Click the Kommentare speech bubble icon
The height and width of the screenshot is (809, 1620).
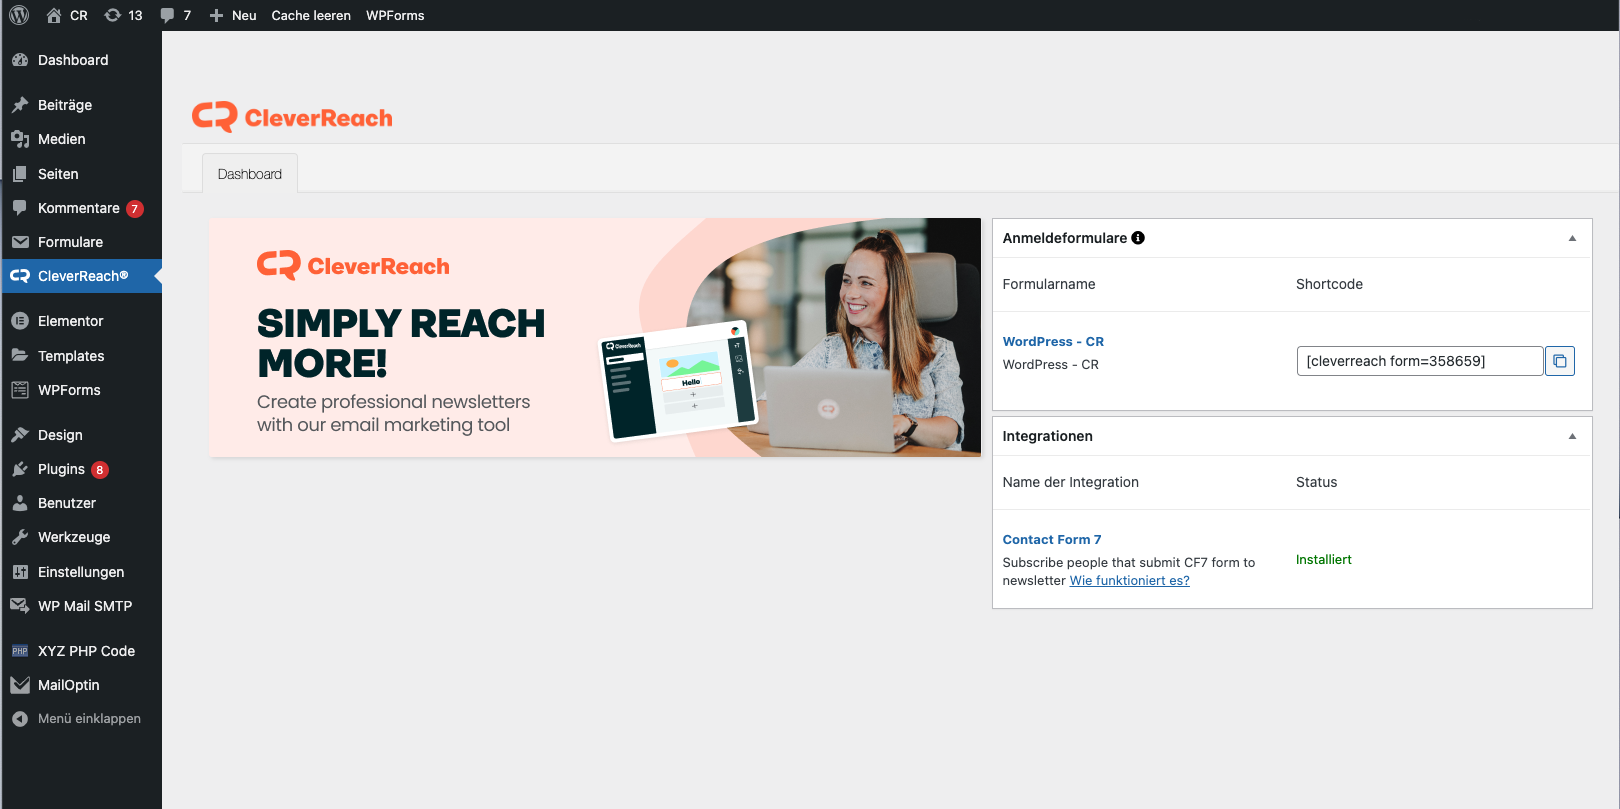[20, 208]
